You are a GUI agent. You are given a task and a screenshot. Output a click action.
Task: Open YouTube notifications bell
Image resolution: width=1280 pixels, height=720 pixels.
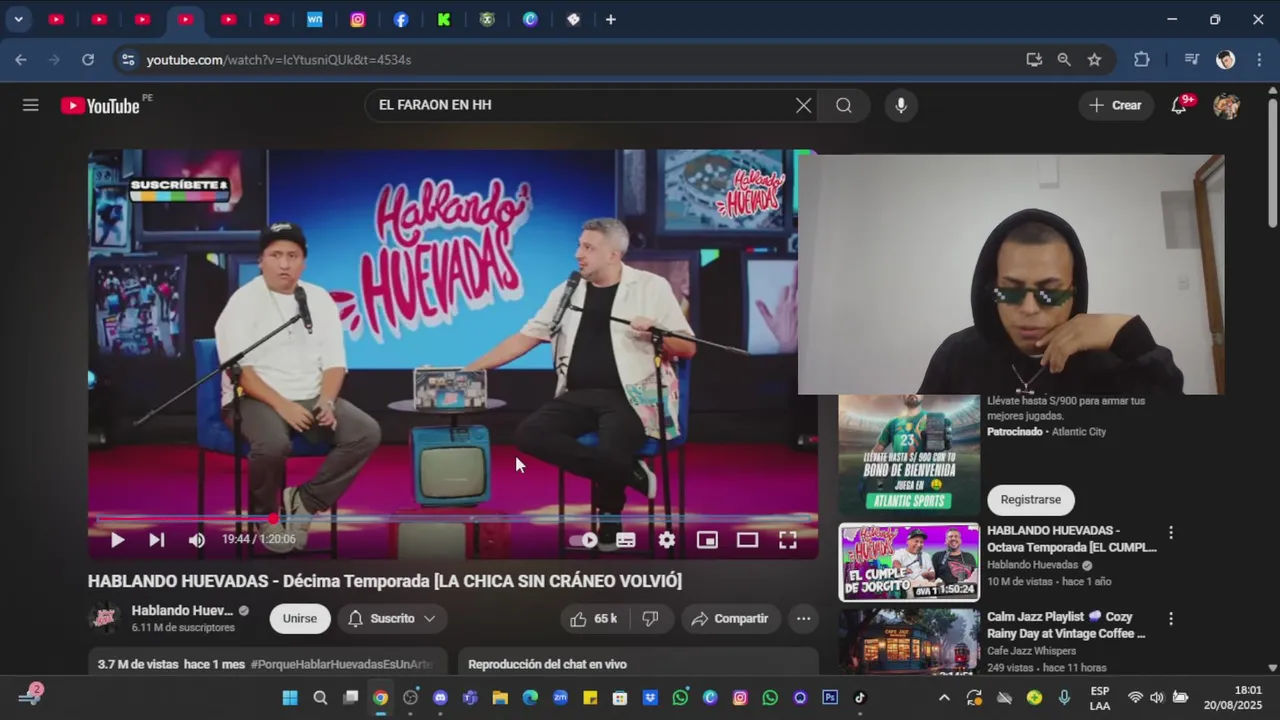1179,105
